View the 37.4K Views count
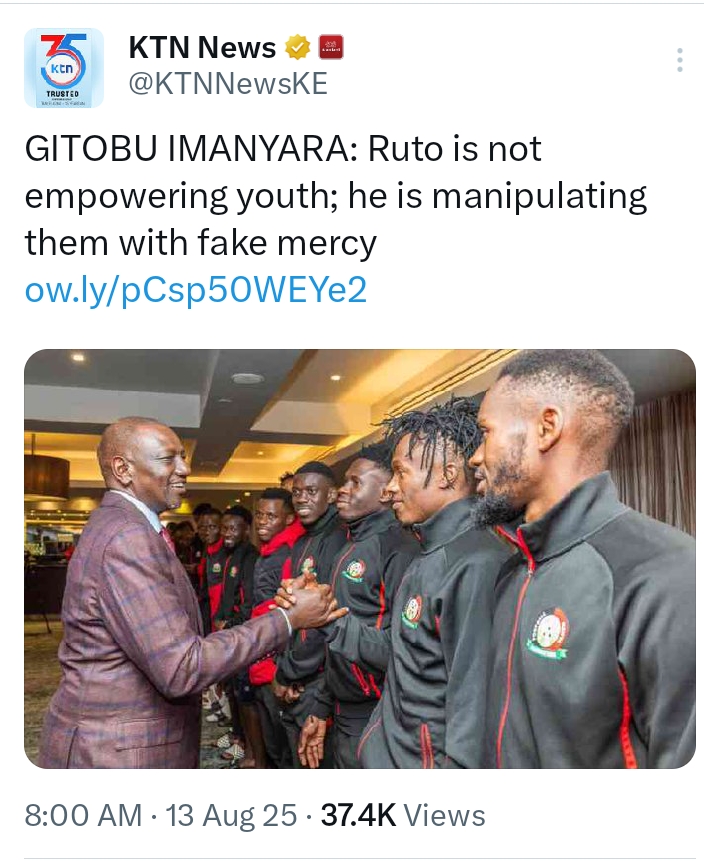 (x=403, y=815)
